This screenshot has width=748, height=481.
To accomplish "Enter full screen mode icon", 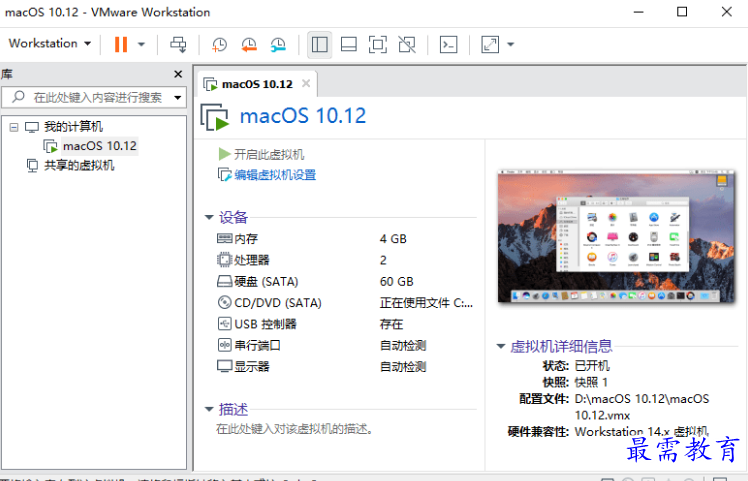I will (x=378, y=44).
